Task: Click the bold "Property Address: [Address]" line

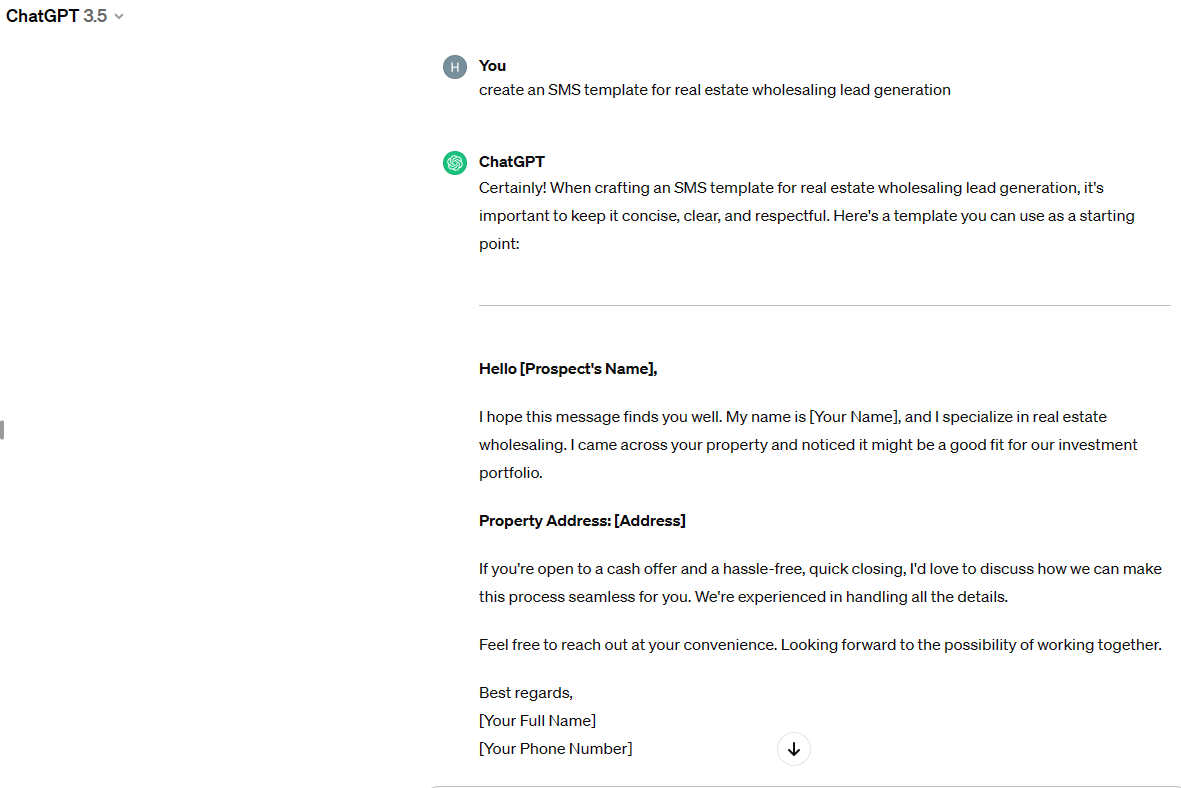Action: [582, 521]
